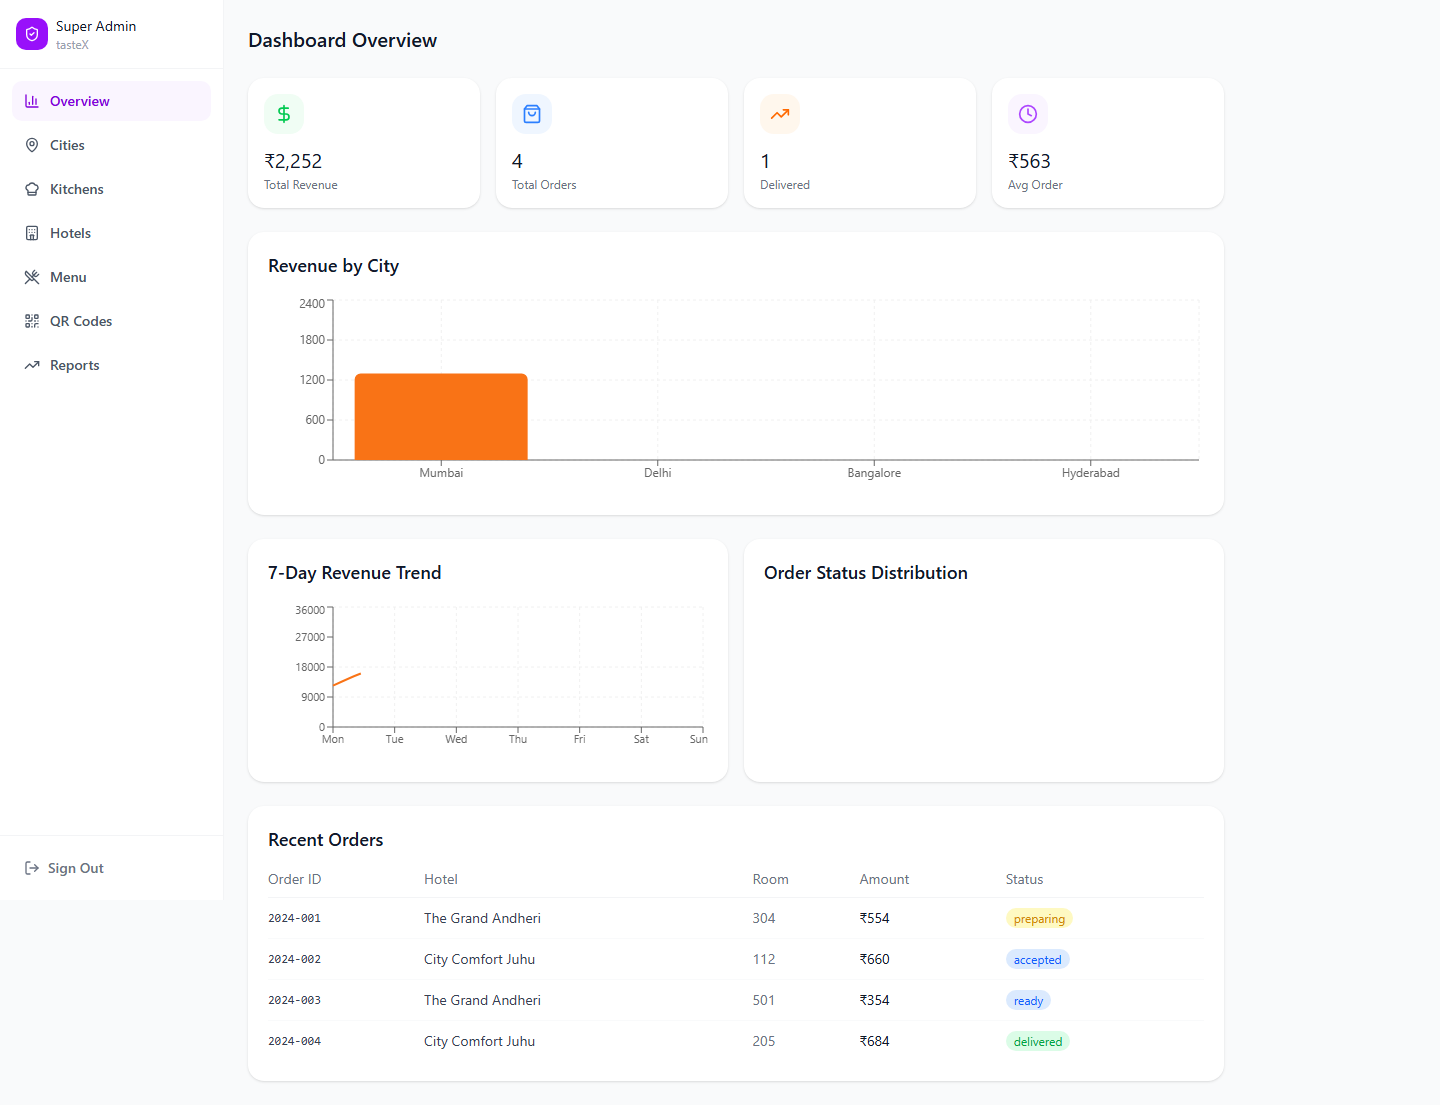Click the ₹684 amount cell
This screenshot has width=1440, height=1105.
pyautogui.click(x=875, y=1041)
